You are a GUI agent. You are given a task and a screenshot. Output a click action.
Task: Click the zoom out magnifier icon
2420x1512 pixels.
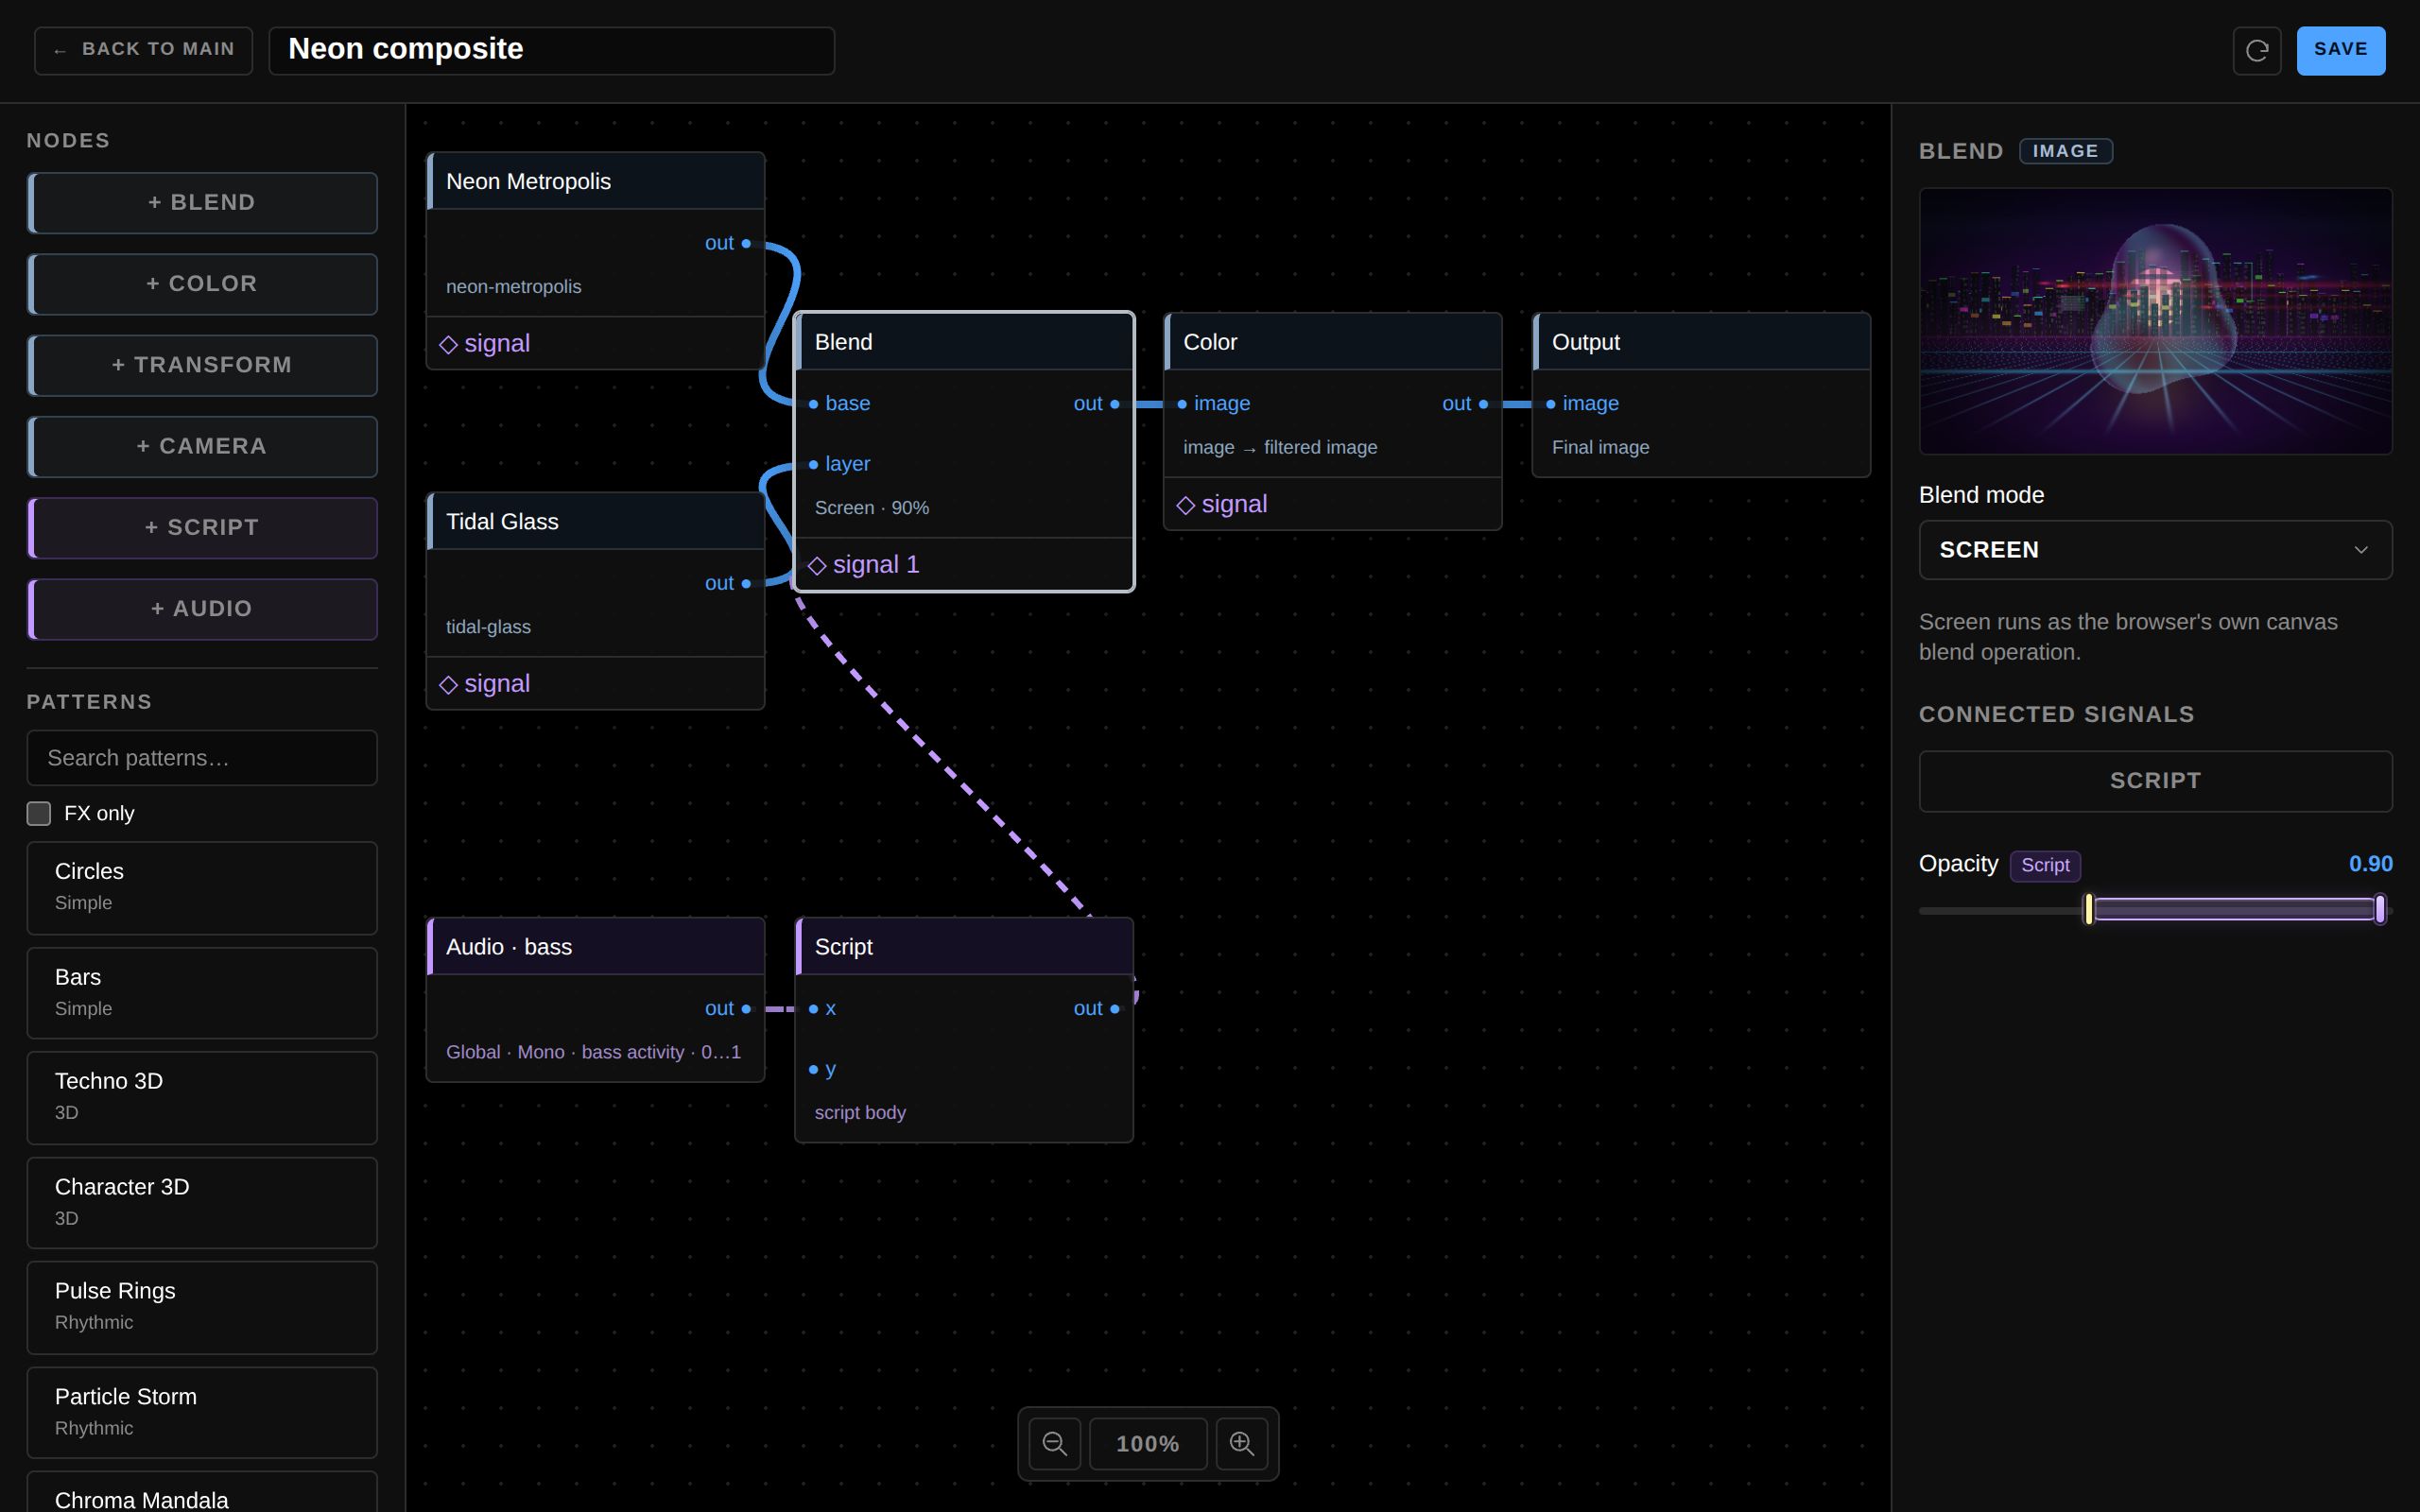[1054, 1443]
